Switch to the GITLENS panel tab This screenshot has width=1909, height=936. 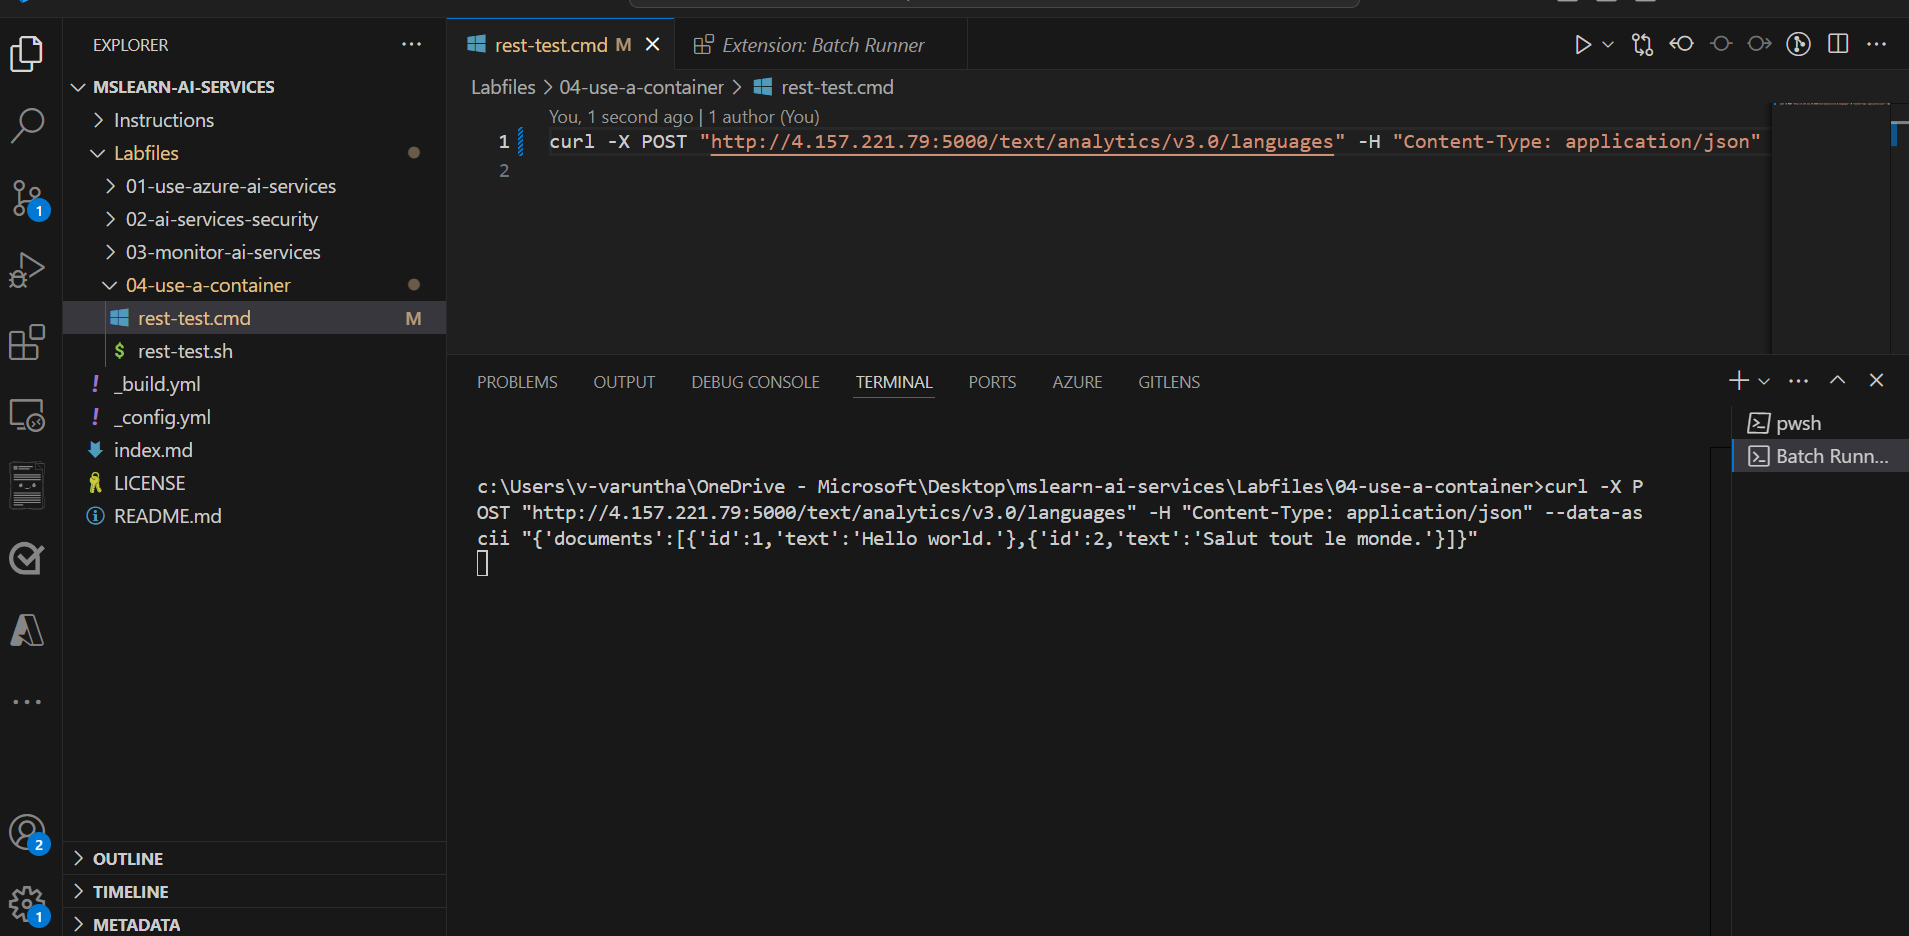point(1169,382)
